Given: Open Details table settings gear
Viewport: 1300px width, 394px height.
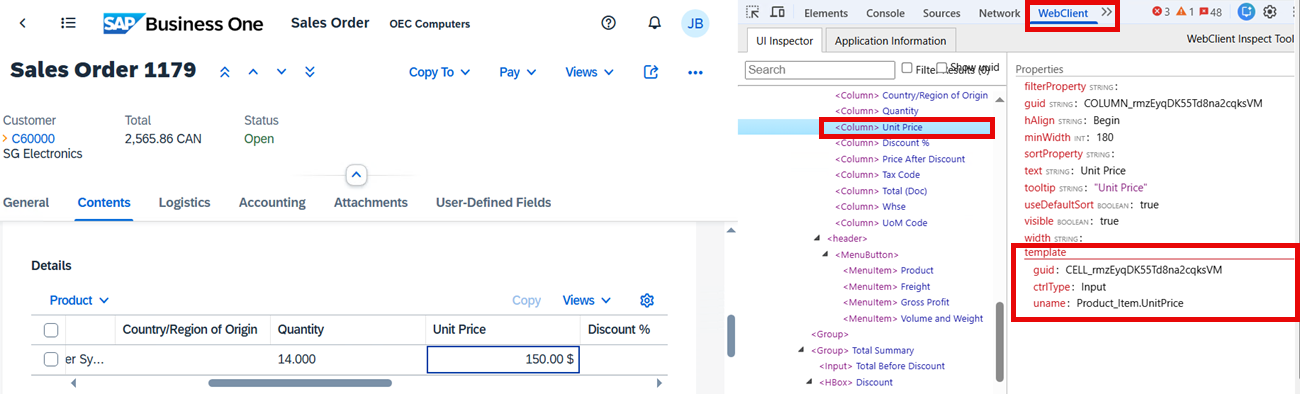Looking at the screenshot, I should tap(647, 300).
